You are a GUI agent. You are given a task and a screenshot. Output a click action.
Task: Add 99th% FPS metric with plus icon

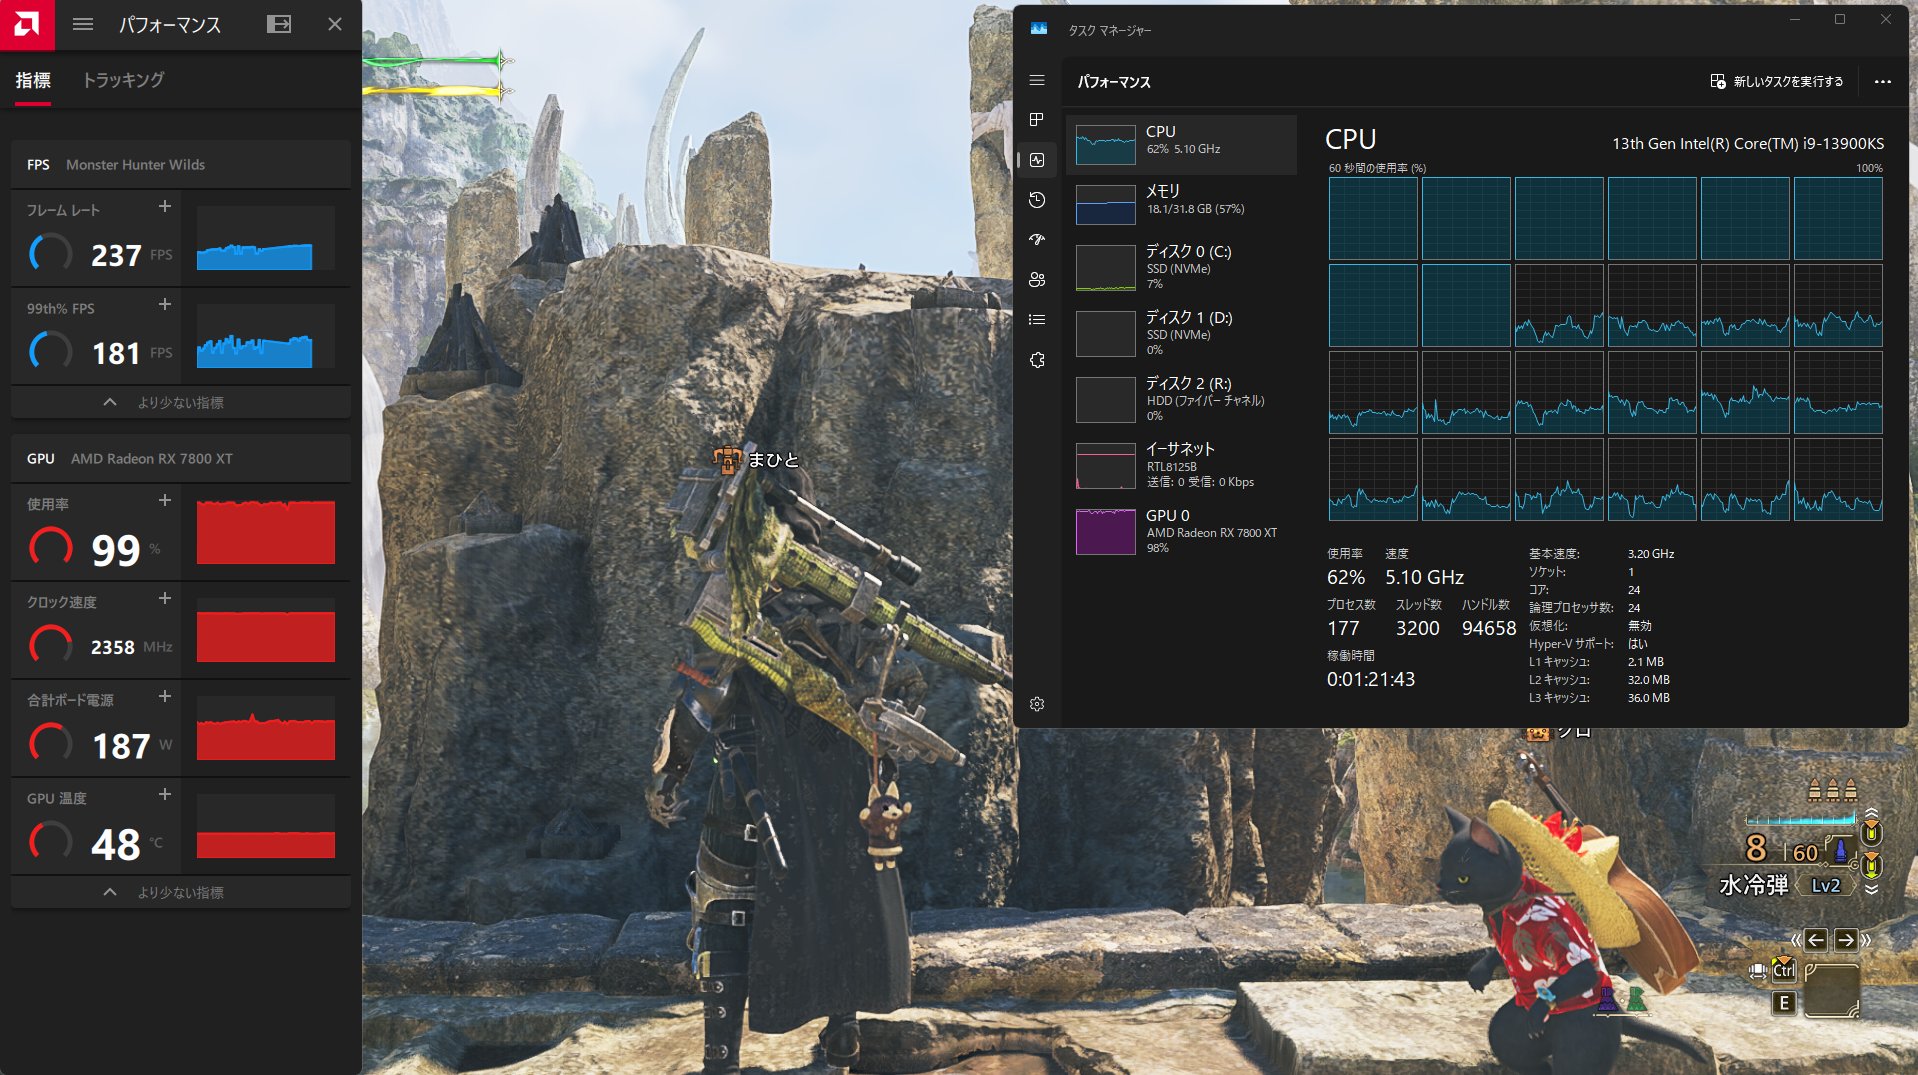tap(165, 304)
